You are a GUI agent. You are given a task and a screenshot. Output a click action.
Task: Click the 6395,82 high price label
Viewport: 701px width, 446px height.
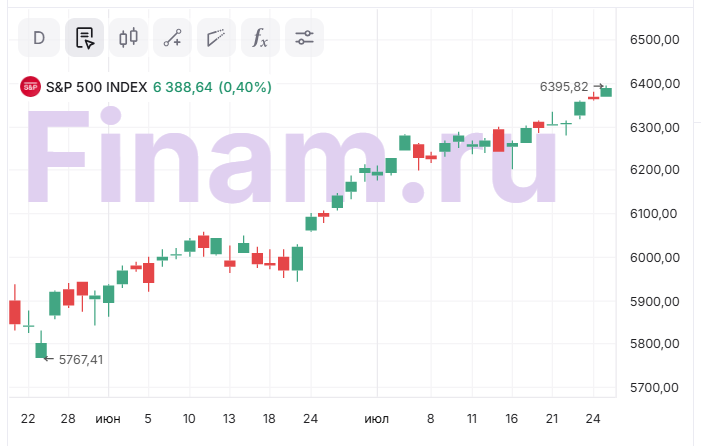click(x=563, y=87)
